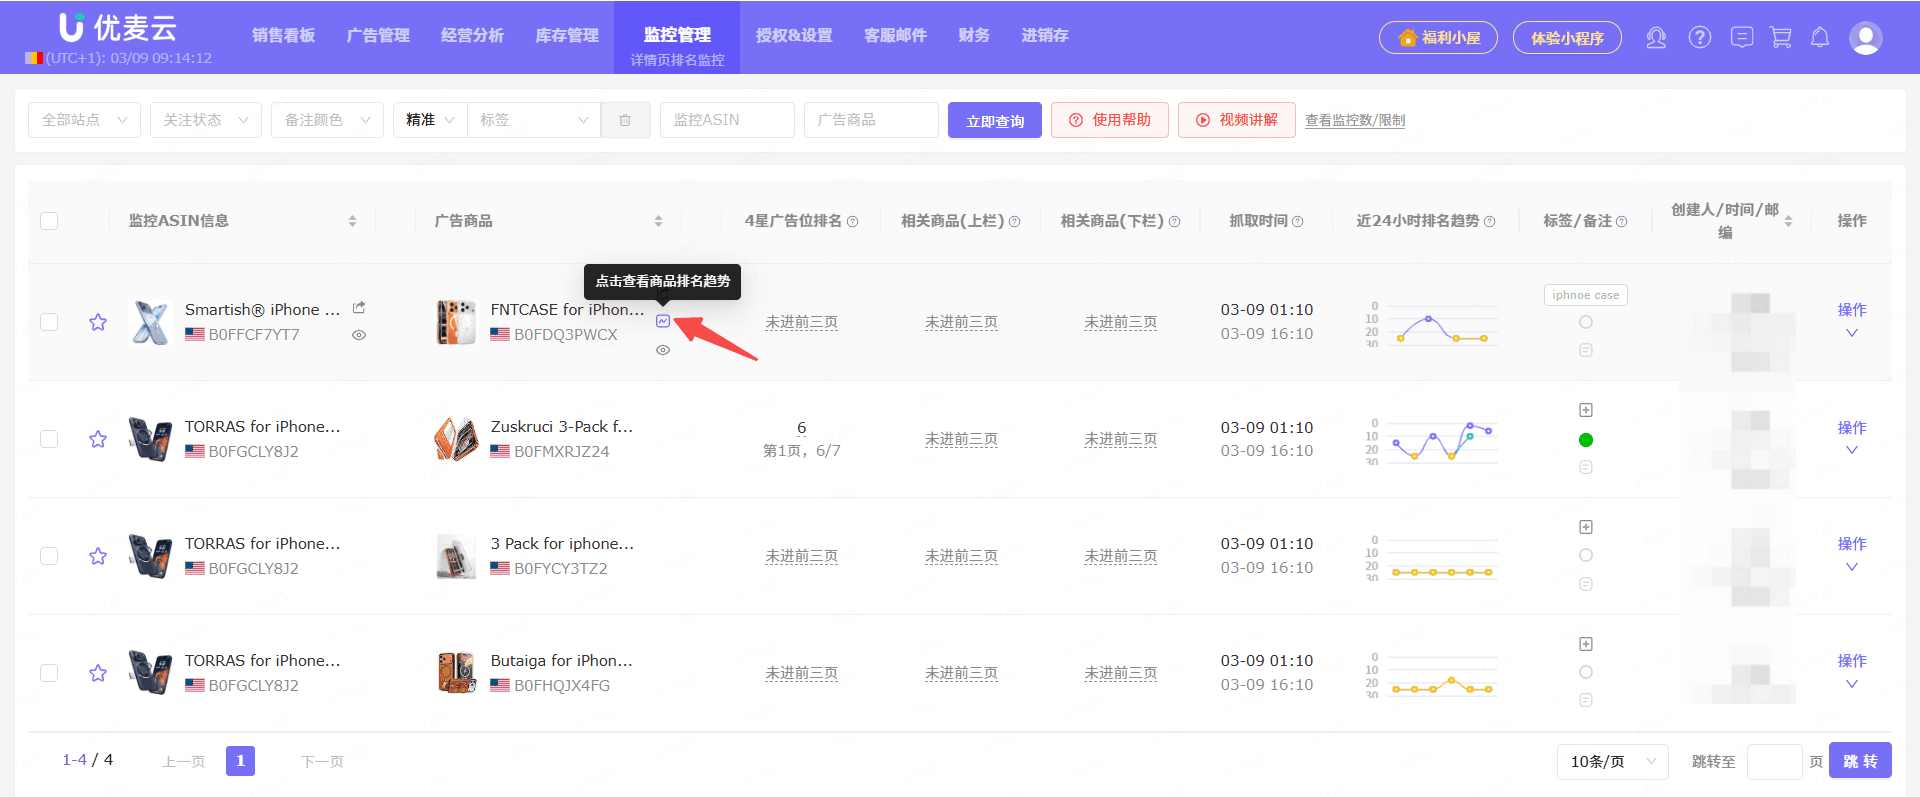Check the select-all header checkbox
This screenshot has height=797, width=1920.
(49, 221)
